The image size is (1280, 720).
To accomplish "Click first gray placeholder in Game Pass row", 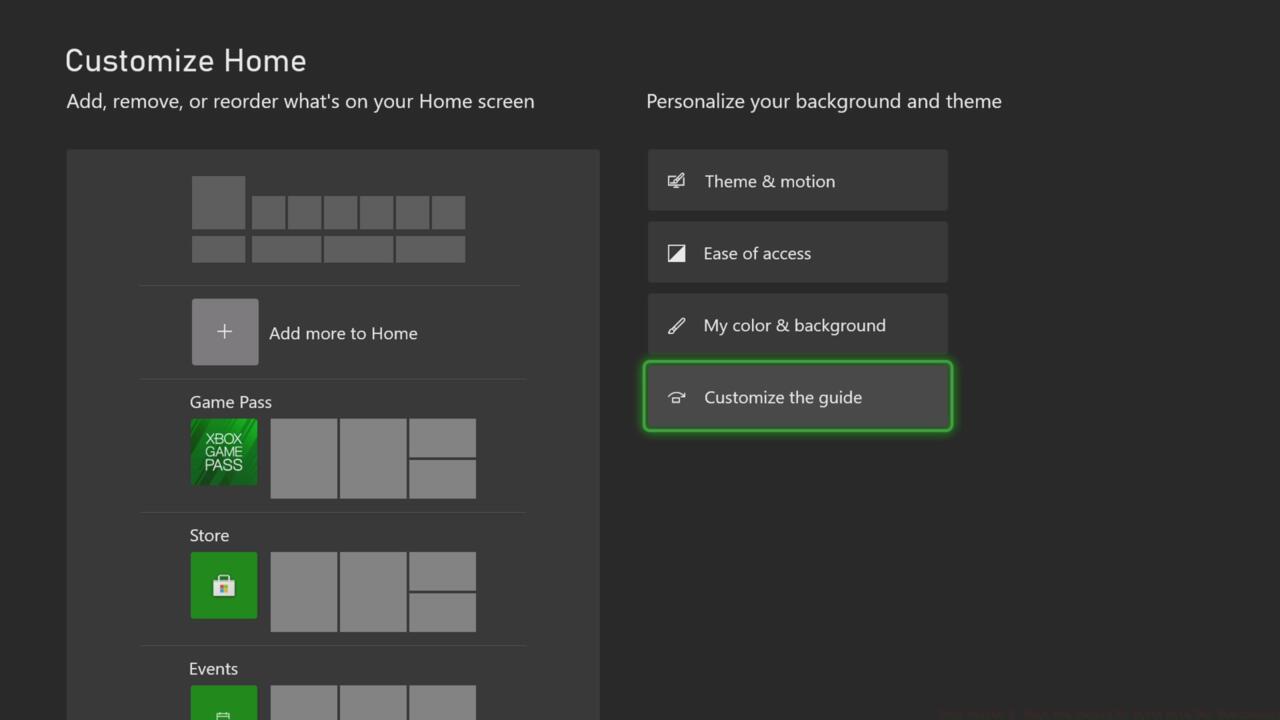I will pyautogui.click(x=304, y=458).
